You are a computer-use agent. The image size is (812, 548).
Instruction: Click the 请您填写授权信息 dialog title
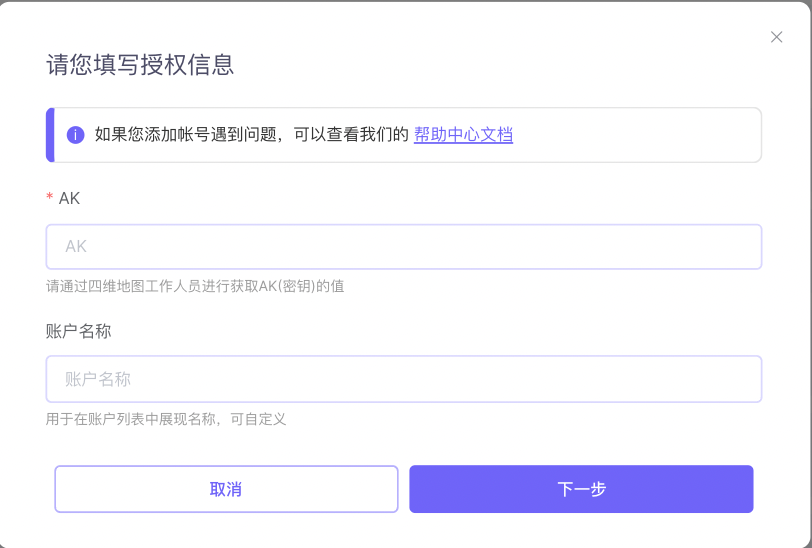(140, 65)
